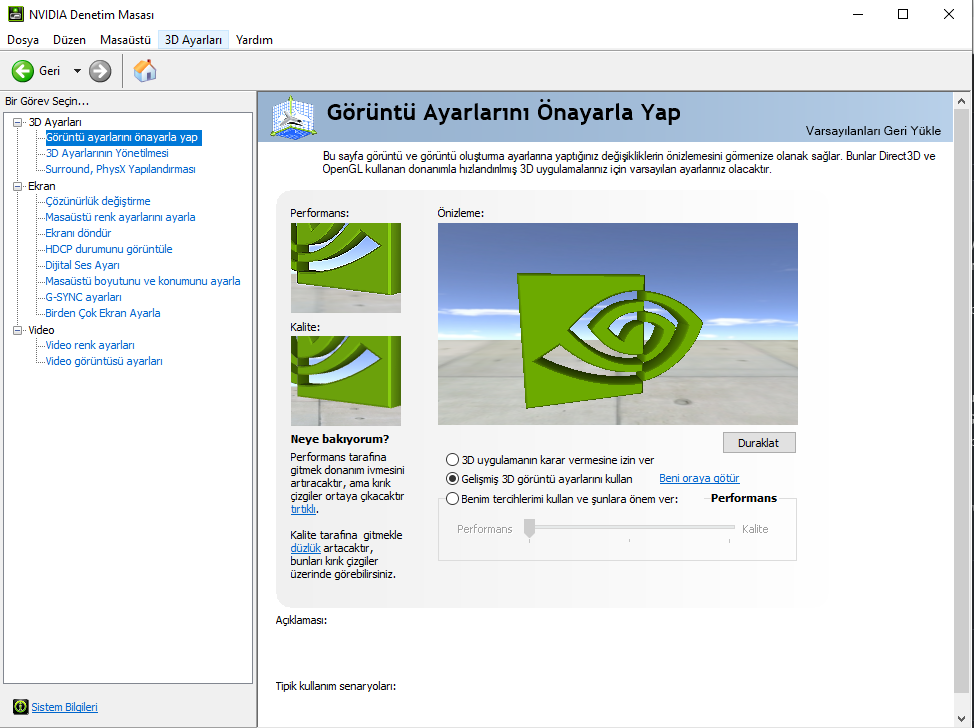The height and width of the screenshot is (728, 974).
Task: Click the 'düzlük' glossary link
Action: tap(305, 548)
